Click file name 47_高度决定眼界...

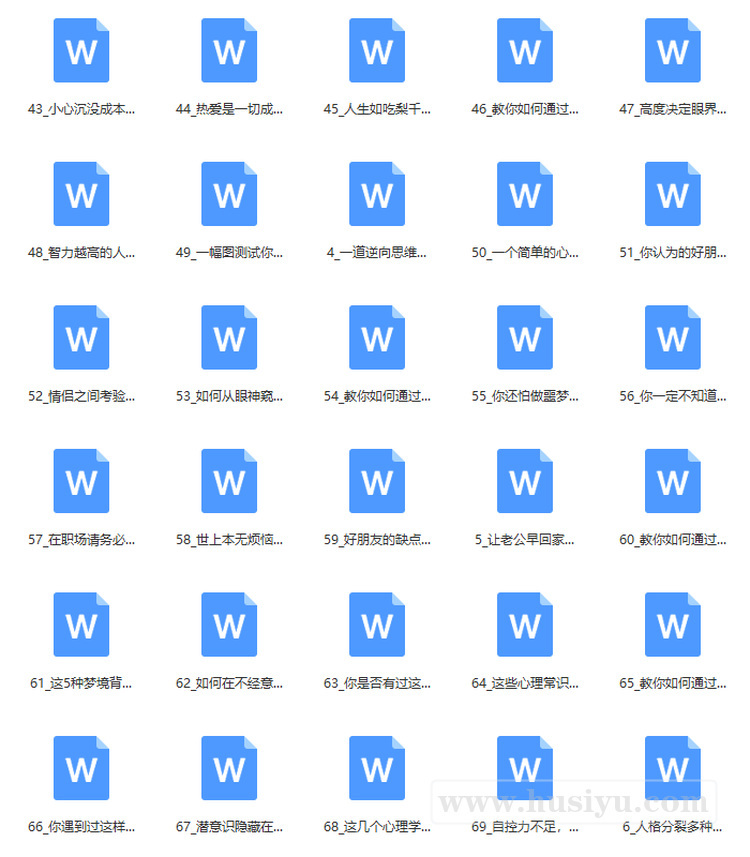click(673, 109)
